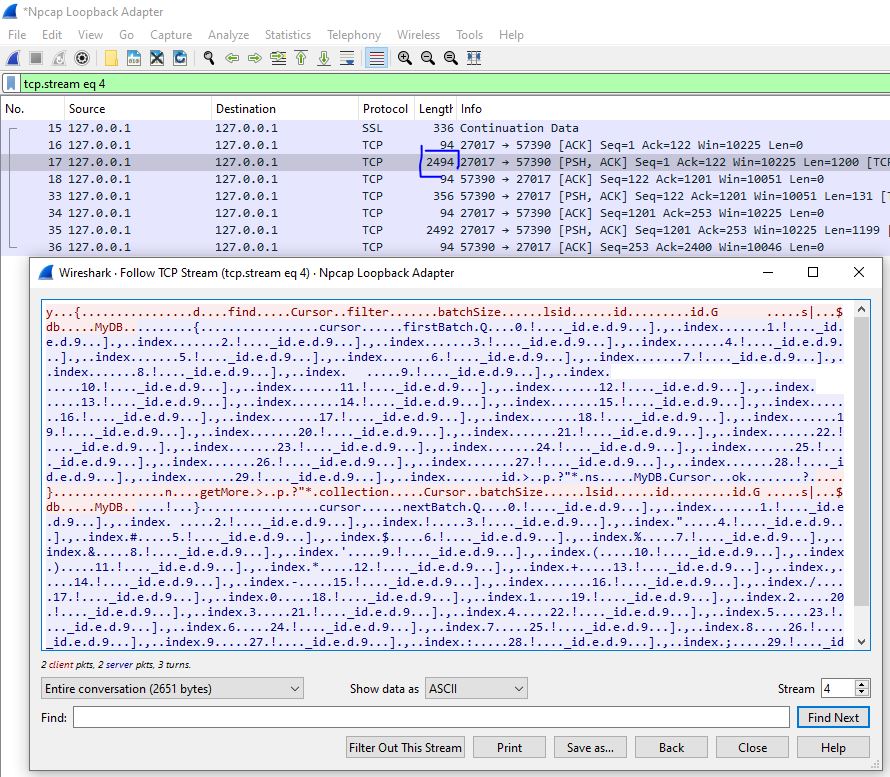Go forward to next packet arrow

[x=255, y=58]
